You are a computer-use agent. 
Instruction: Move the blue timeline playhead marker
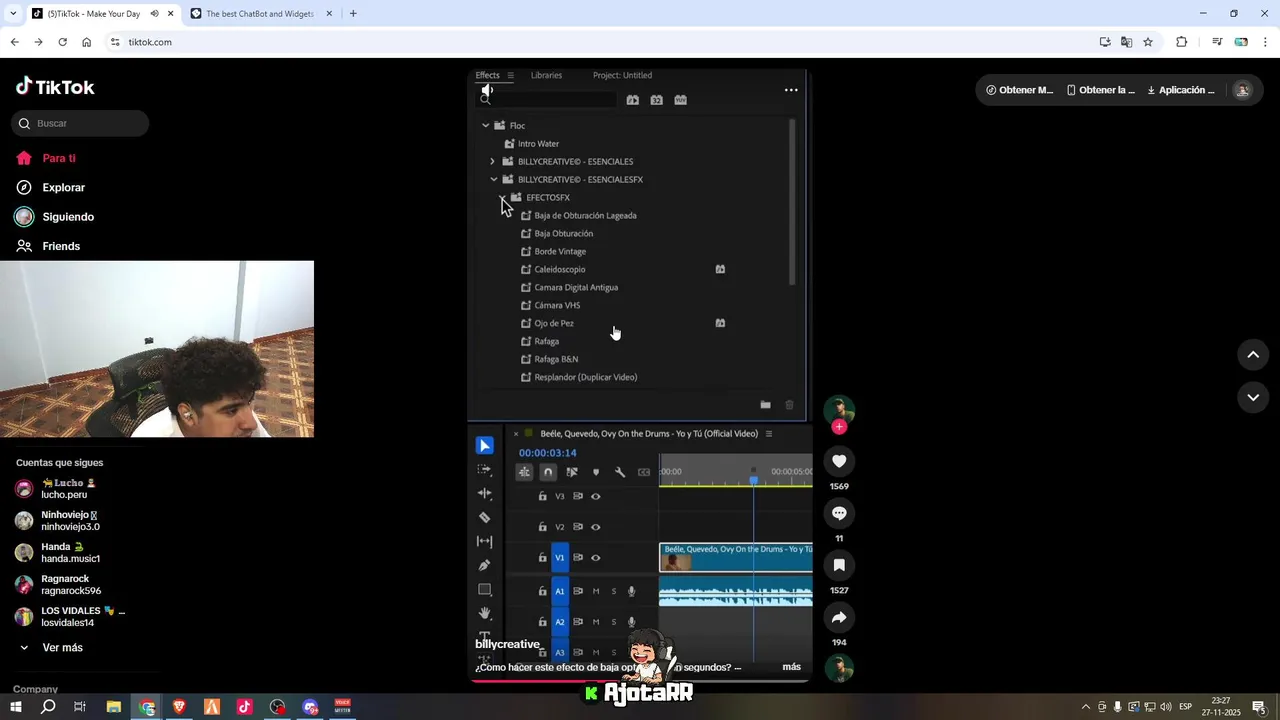[x=754, y=481]
